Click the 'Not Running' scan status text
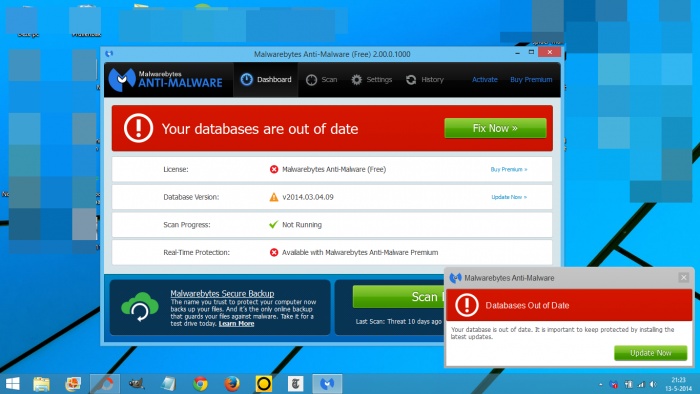700x394 pixels. pyautogui.click(x=302, y=225)
